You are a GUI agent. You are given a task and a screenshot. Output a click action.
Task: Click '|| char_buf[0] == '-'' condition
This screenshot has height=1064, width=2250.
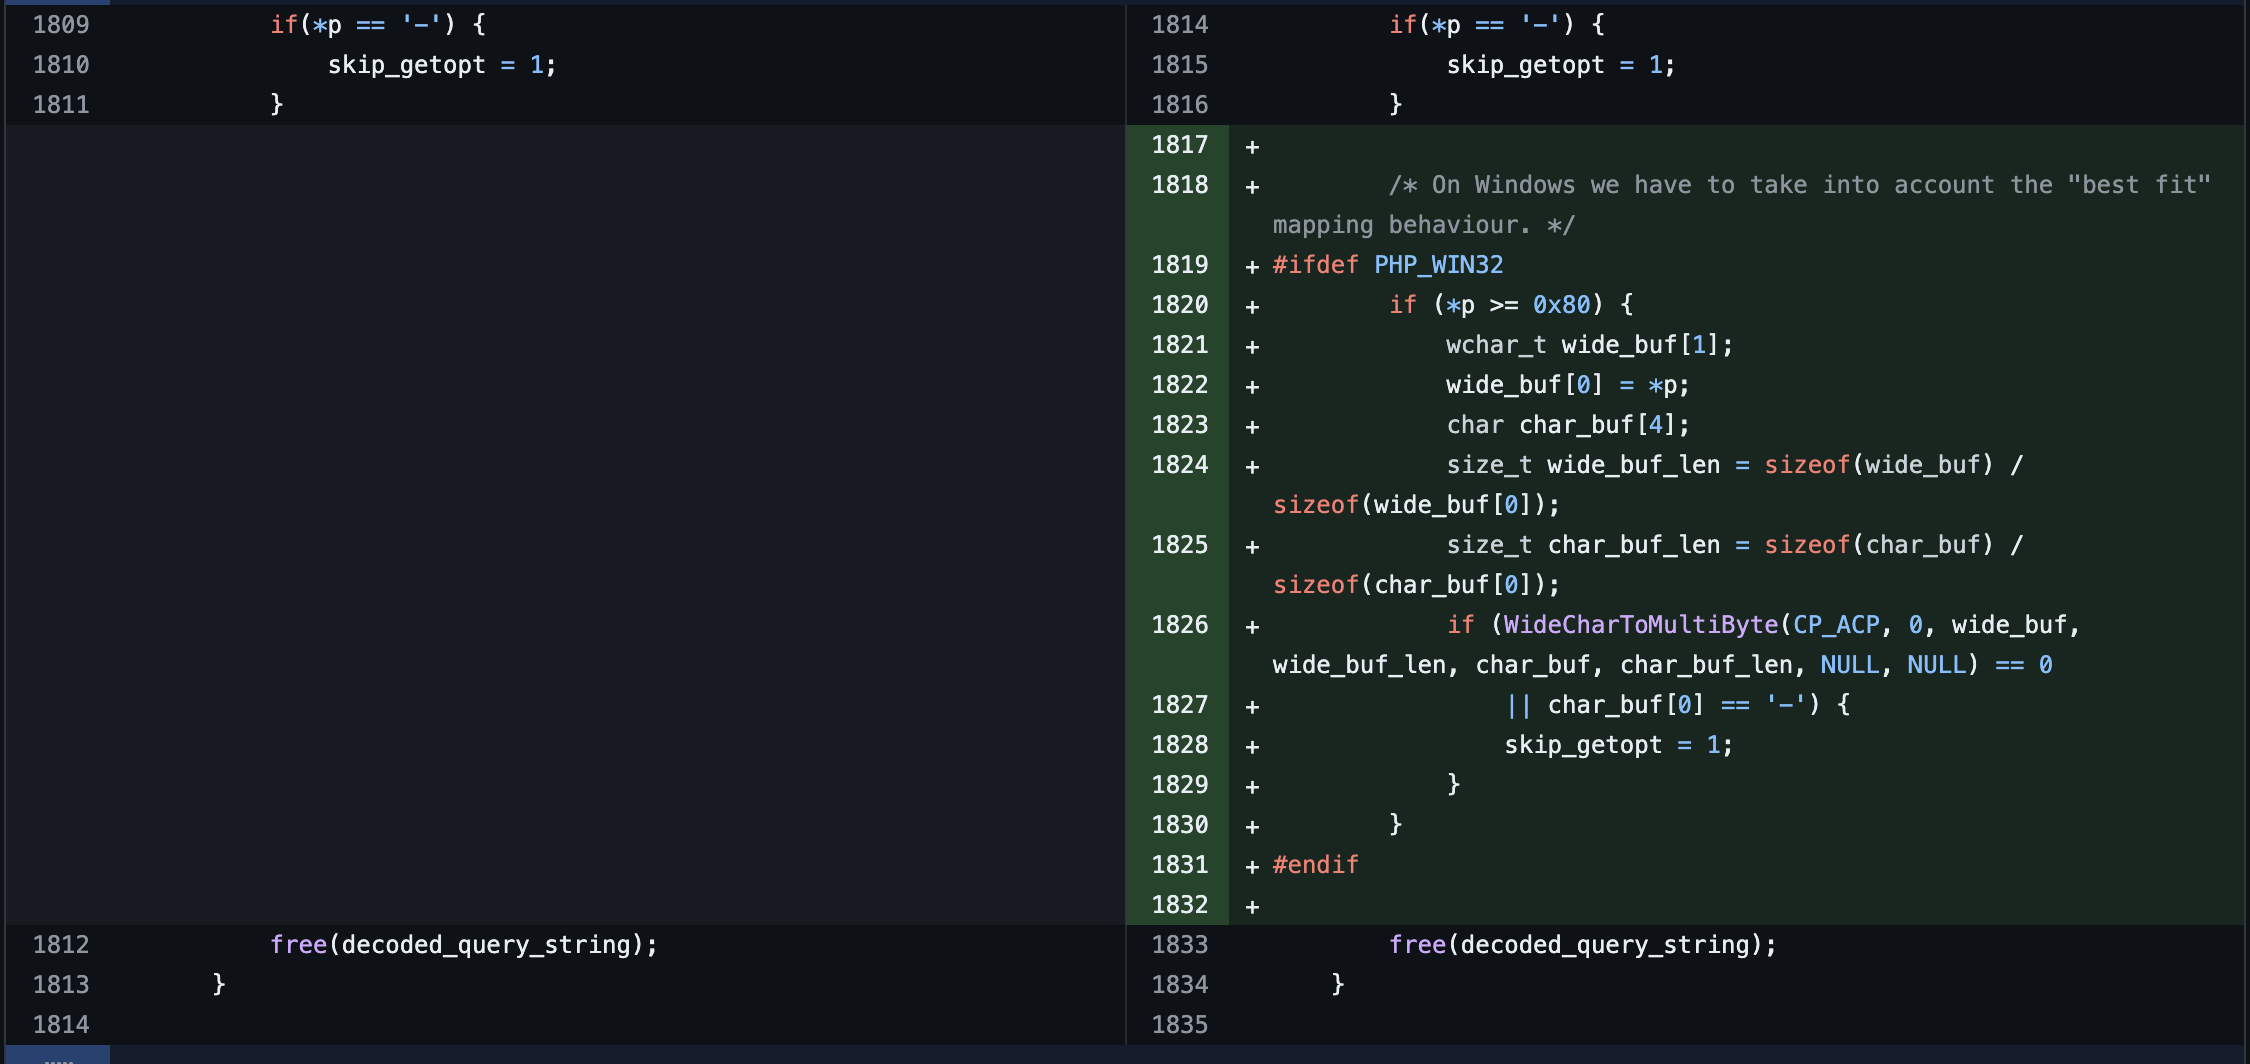pos(1663,705)
